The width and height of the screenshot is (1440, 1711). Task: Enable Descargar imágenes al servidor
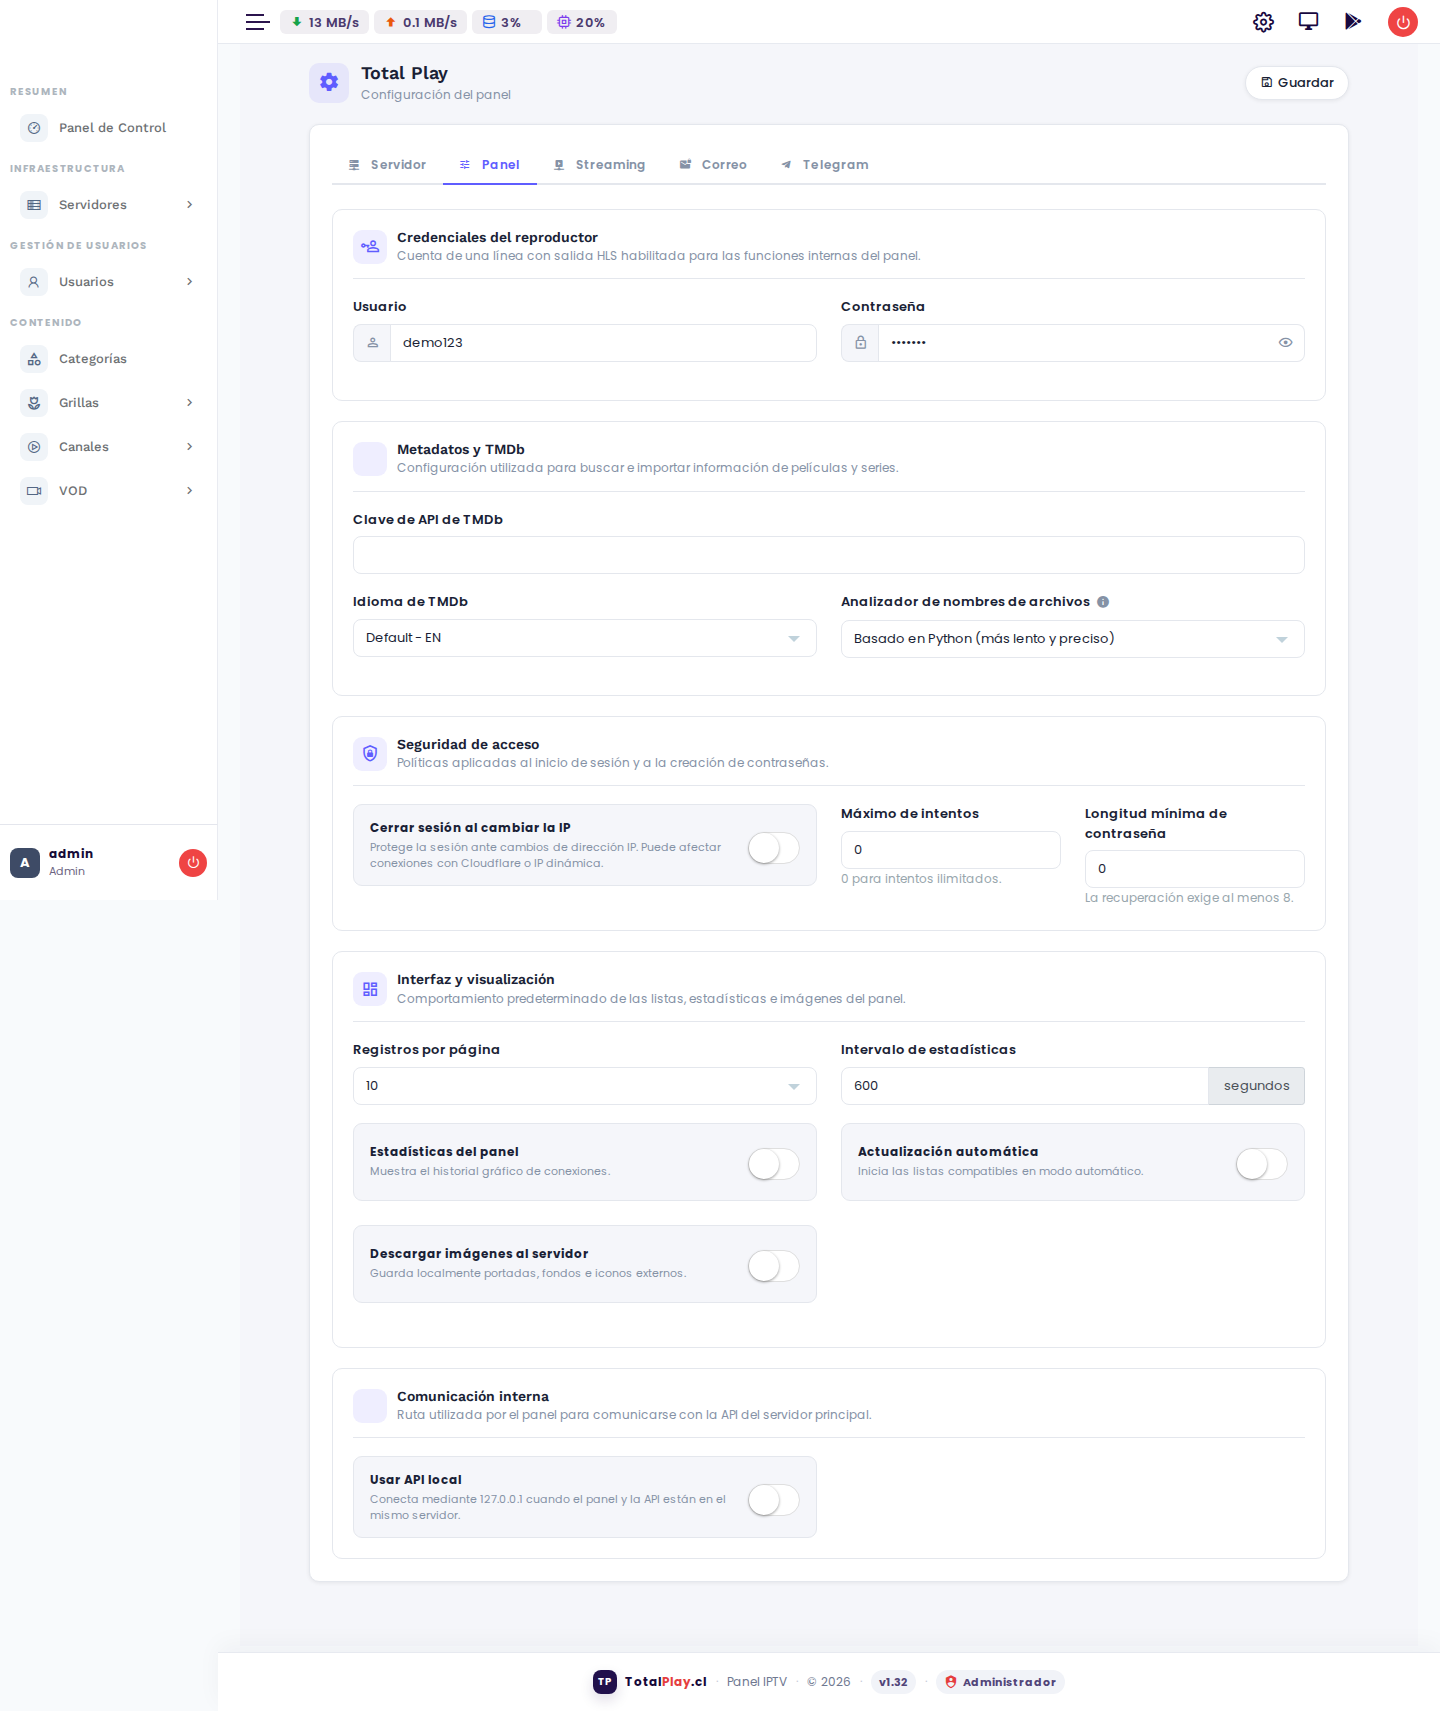point(774,1266)
